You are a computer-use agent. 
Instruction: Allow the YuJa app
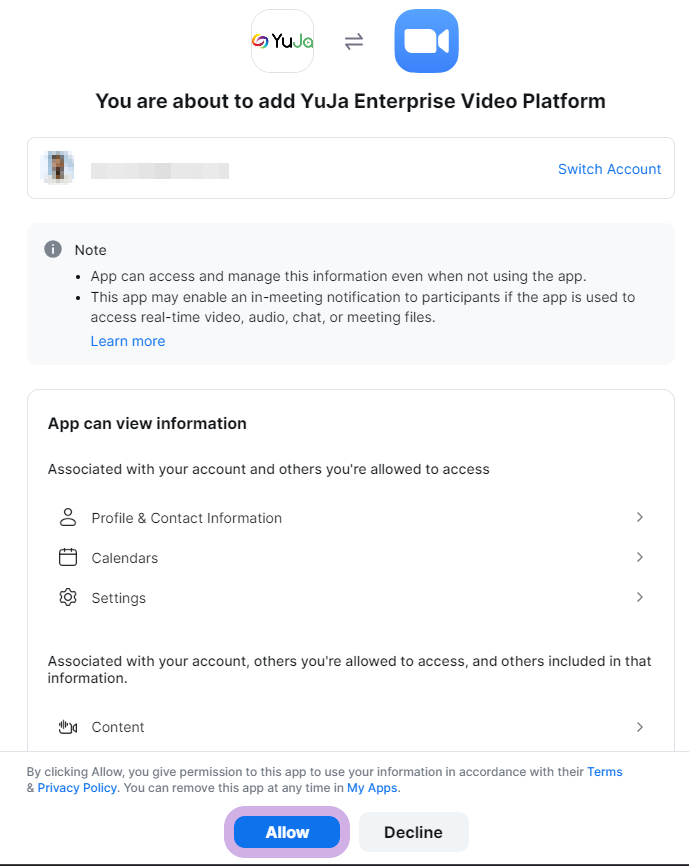[x=287, y=832]
